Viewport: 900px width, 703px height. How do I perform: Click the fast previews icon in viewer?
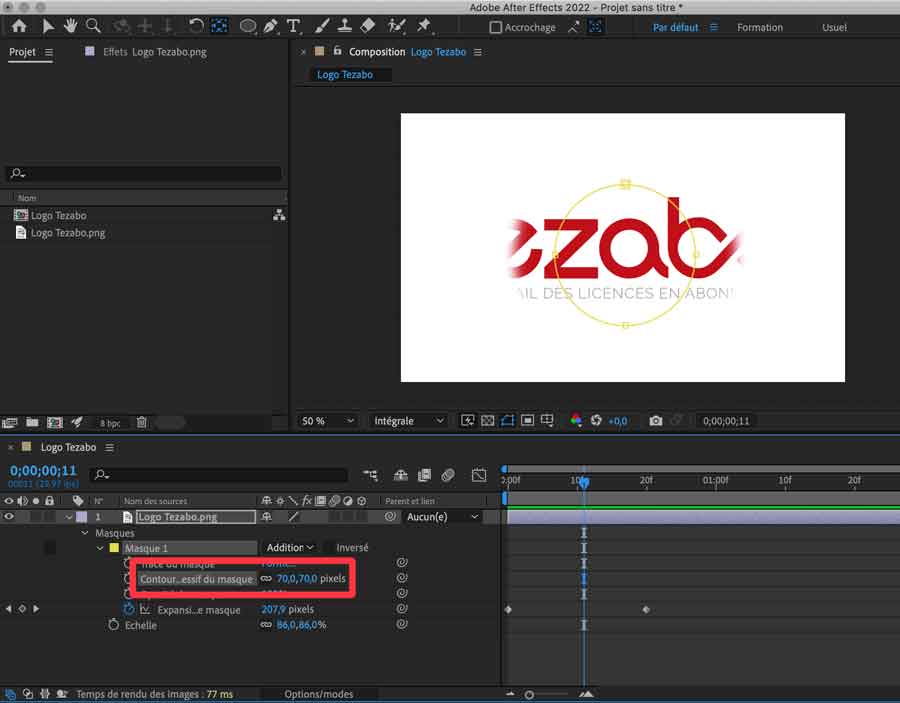pyautogui.click(x=468, y=421)
